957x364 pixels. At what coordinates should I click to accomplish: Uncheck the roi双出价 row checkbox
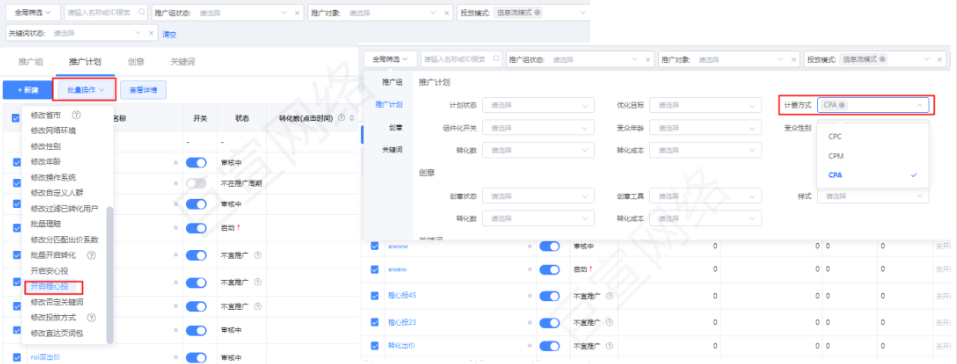16,357
